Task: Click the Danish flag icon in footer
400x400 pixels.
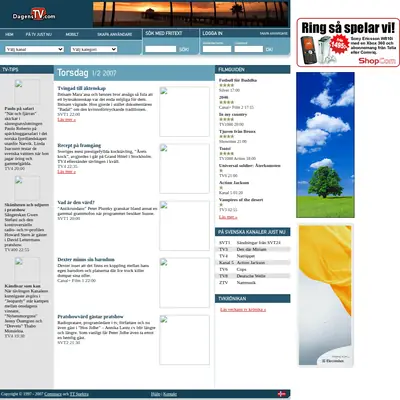Action: [282, 394]
